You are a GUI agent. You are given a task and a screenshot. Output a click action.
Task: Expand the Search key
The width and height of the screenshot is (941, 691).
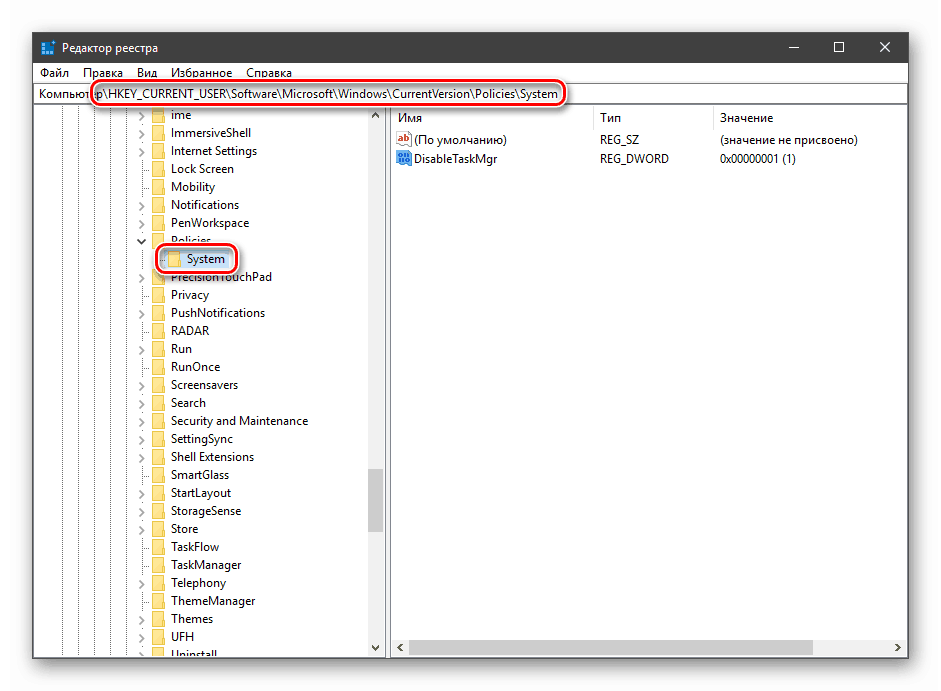click(142, 403)
